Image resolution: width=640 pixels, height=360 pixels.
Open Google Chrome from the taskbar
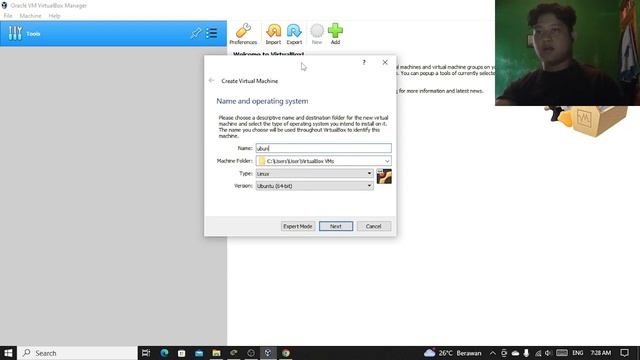(x=286, y=353)
